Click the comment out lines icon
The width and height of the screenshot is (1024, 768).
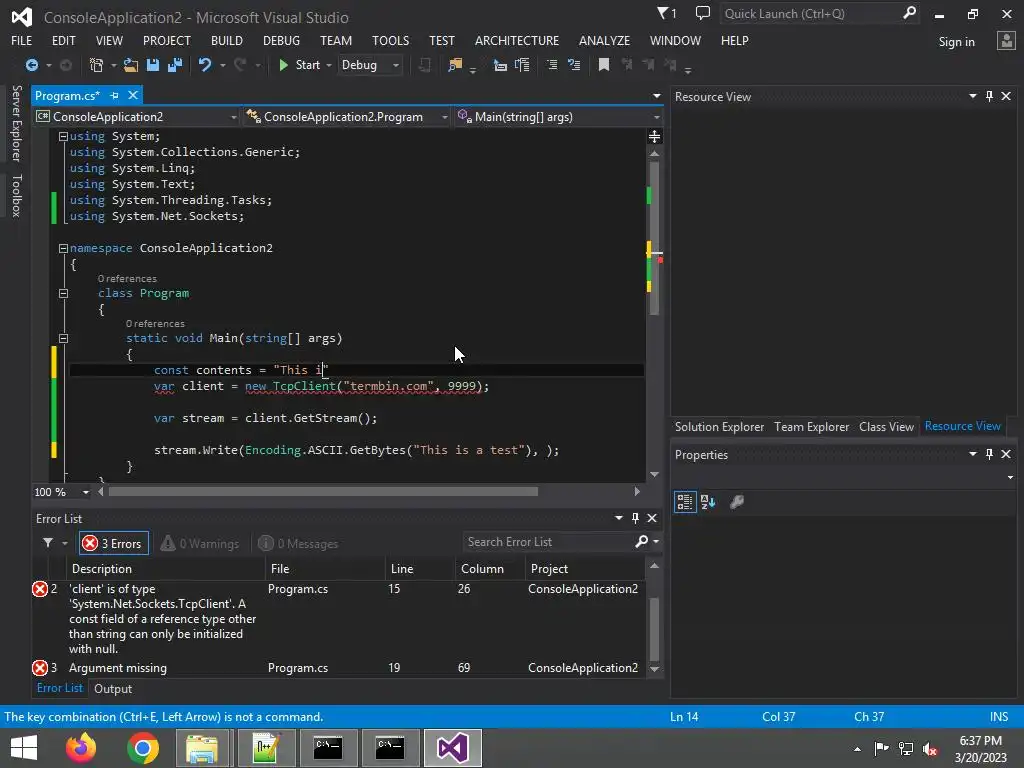[552, 65]
